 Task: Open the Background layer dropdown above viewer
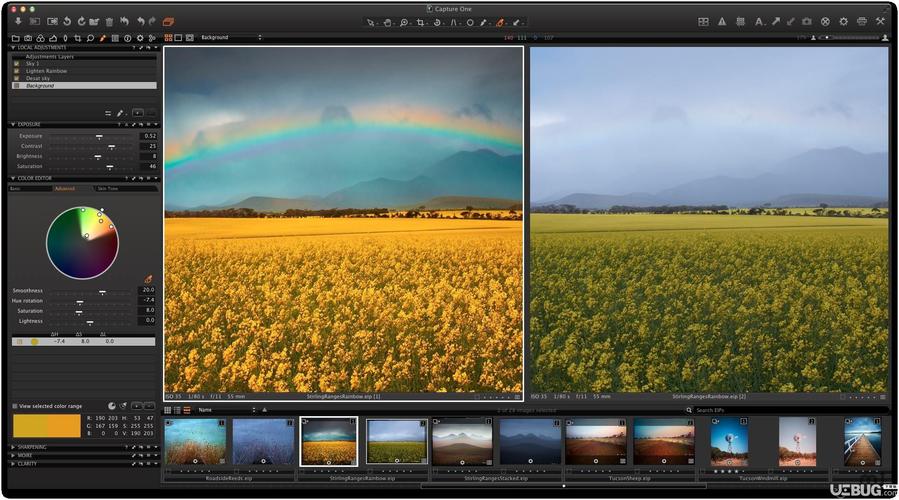coord(230,37)
